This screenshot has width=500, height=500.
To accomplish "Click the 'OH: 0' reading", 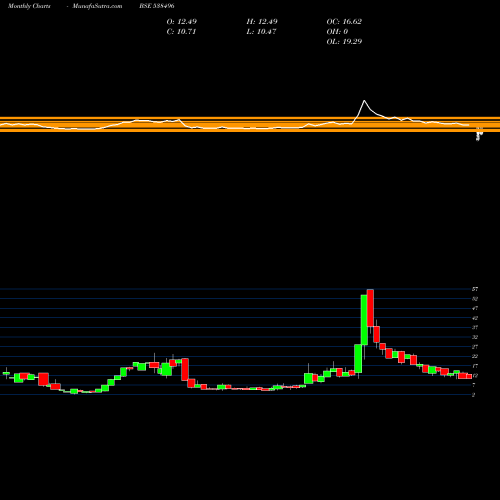I will point(337,32).
